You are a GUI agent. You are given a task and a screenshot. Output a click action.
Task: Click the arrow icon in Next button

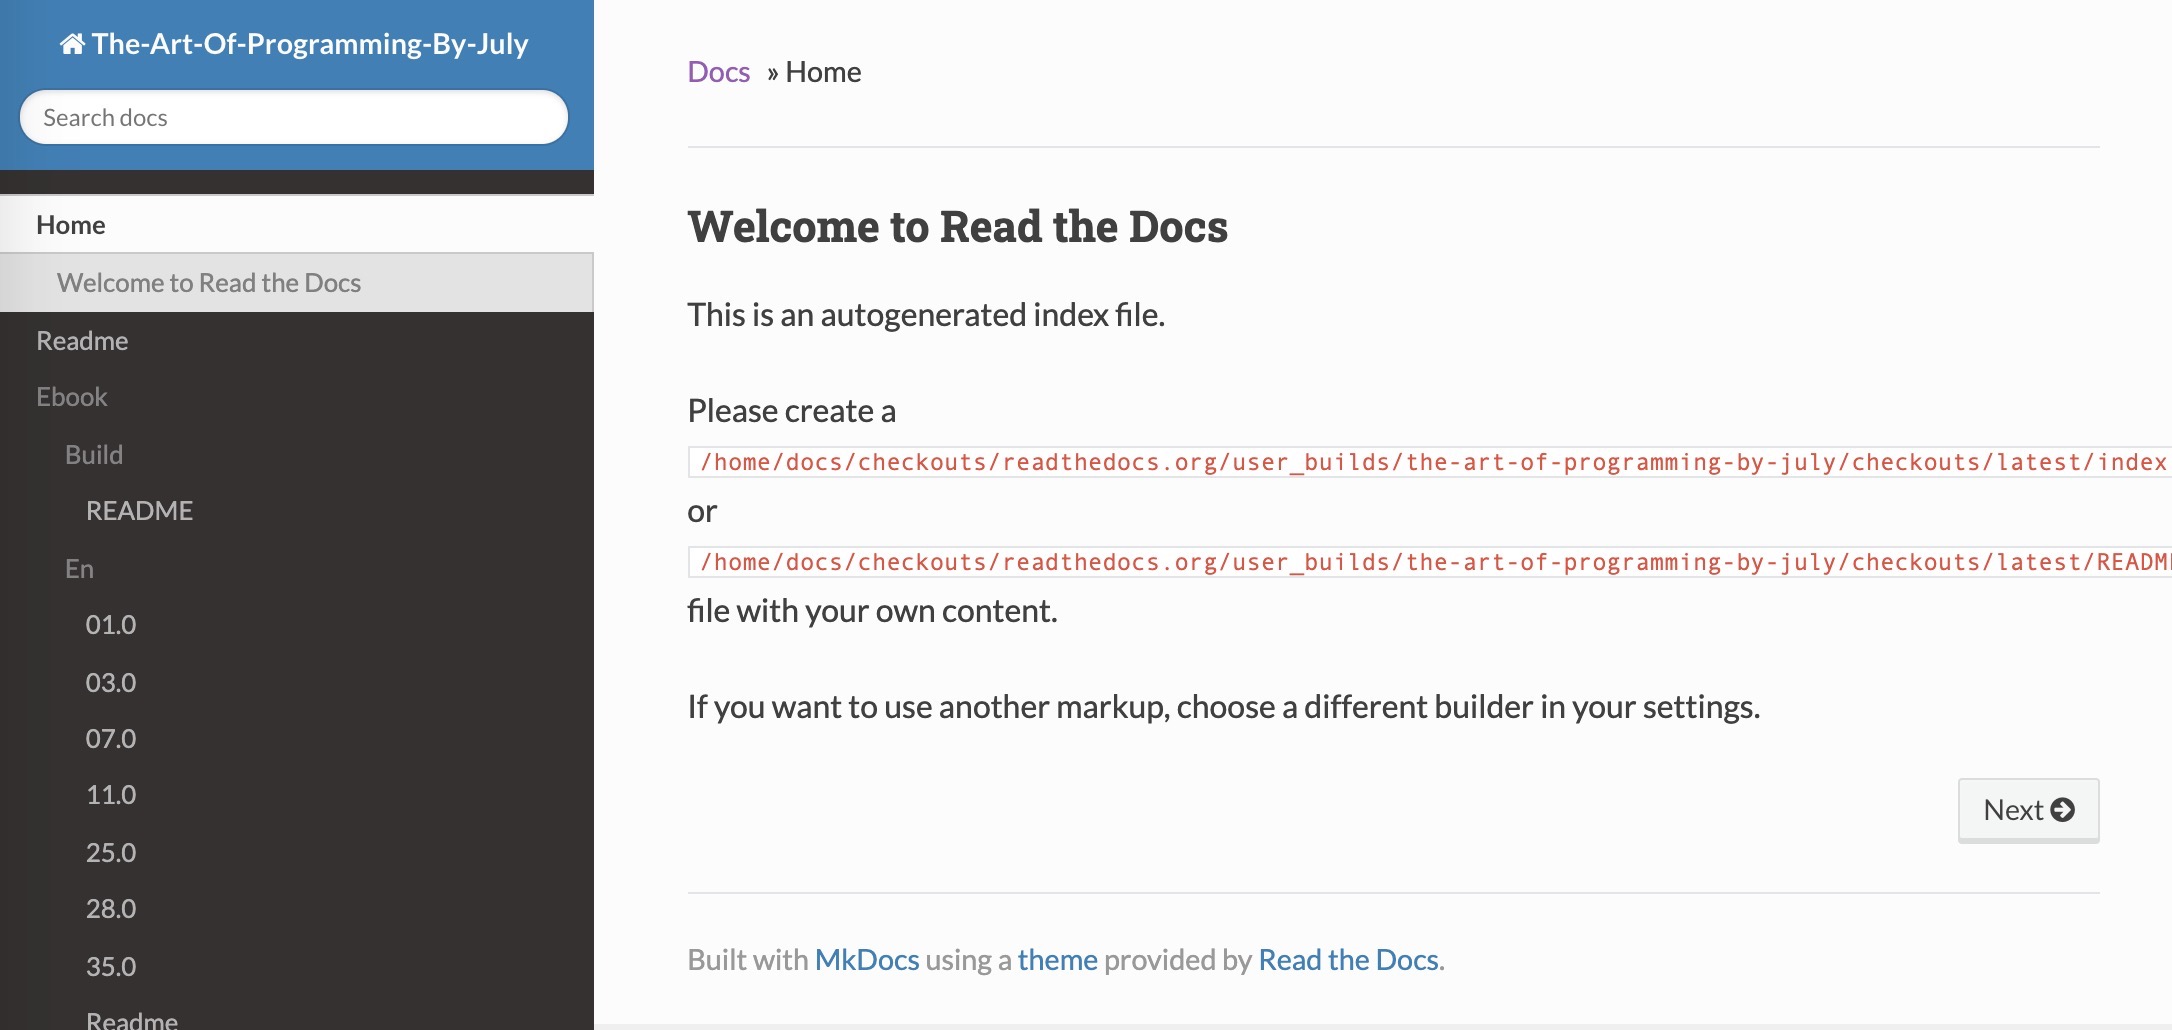[x=2062, y=810]
